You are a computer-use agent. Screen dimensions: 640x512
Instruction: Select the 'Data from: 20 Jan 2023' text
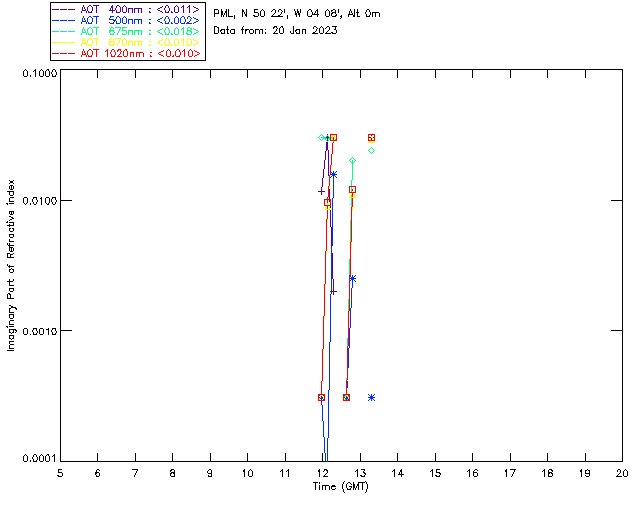pyautogui.click(x=276, y=31)
